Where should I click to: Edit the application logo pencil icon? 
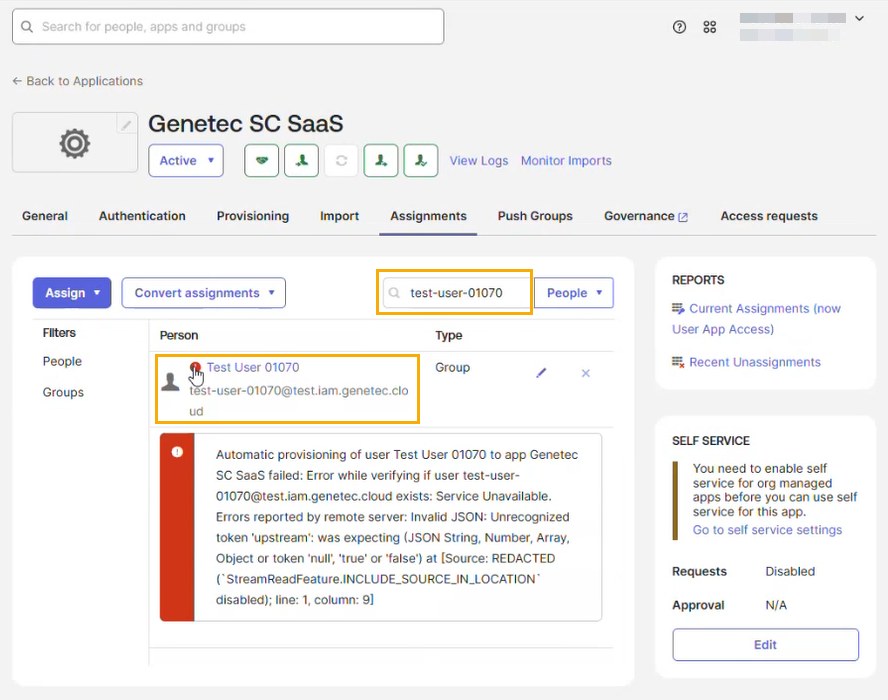(127, 124)
